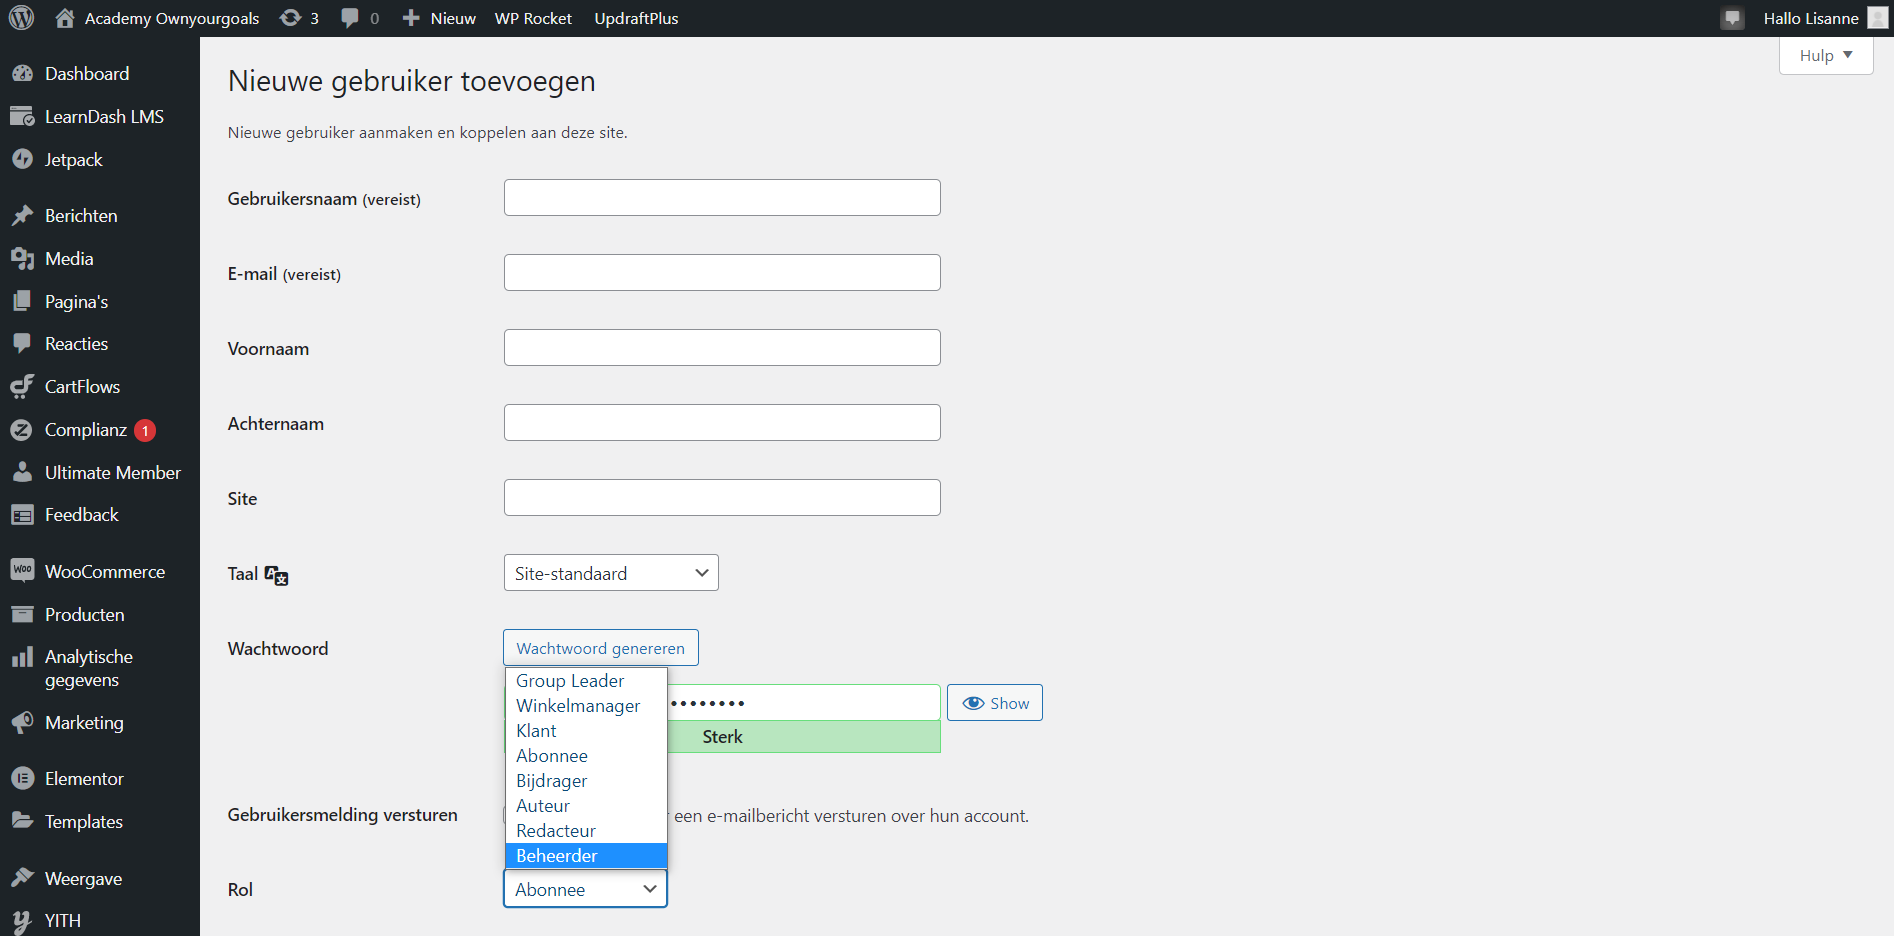The height and width of the screenshot is (936, 1894).
Task: Click the Analytische gegevens chart icon
Action: point(22,657)
